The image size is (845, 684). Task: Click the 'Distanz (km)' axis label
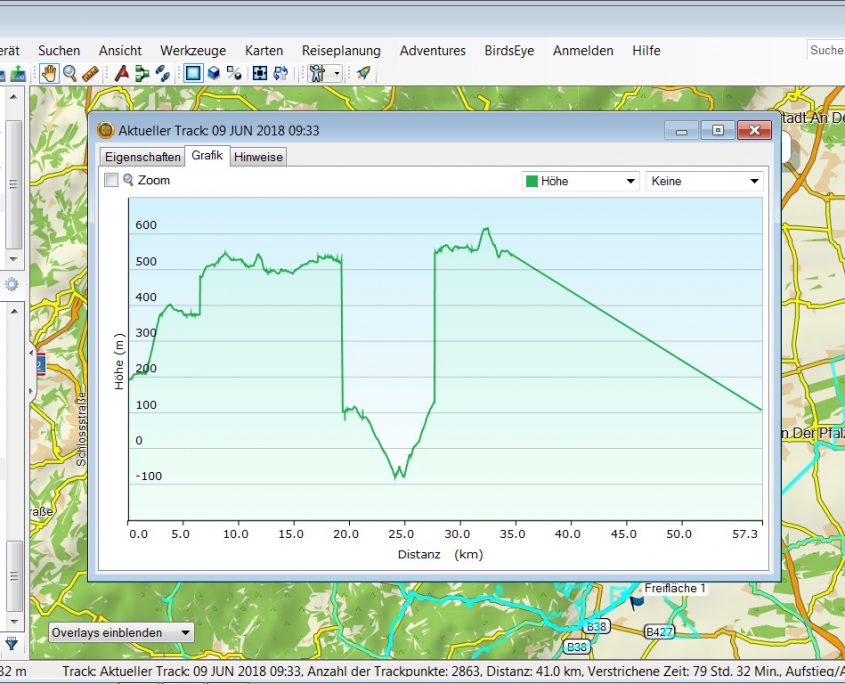pyautogui.click(x=440, y=554)
